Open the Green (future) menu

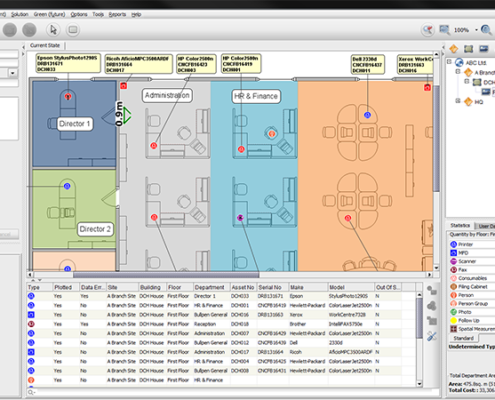tap(49, 14)
